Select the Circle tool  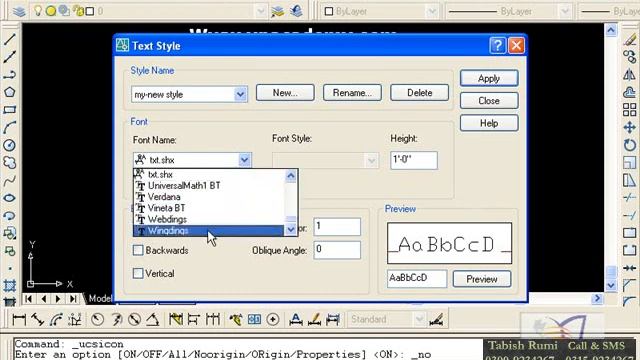click(x=9, y=145)
